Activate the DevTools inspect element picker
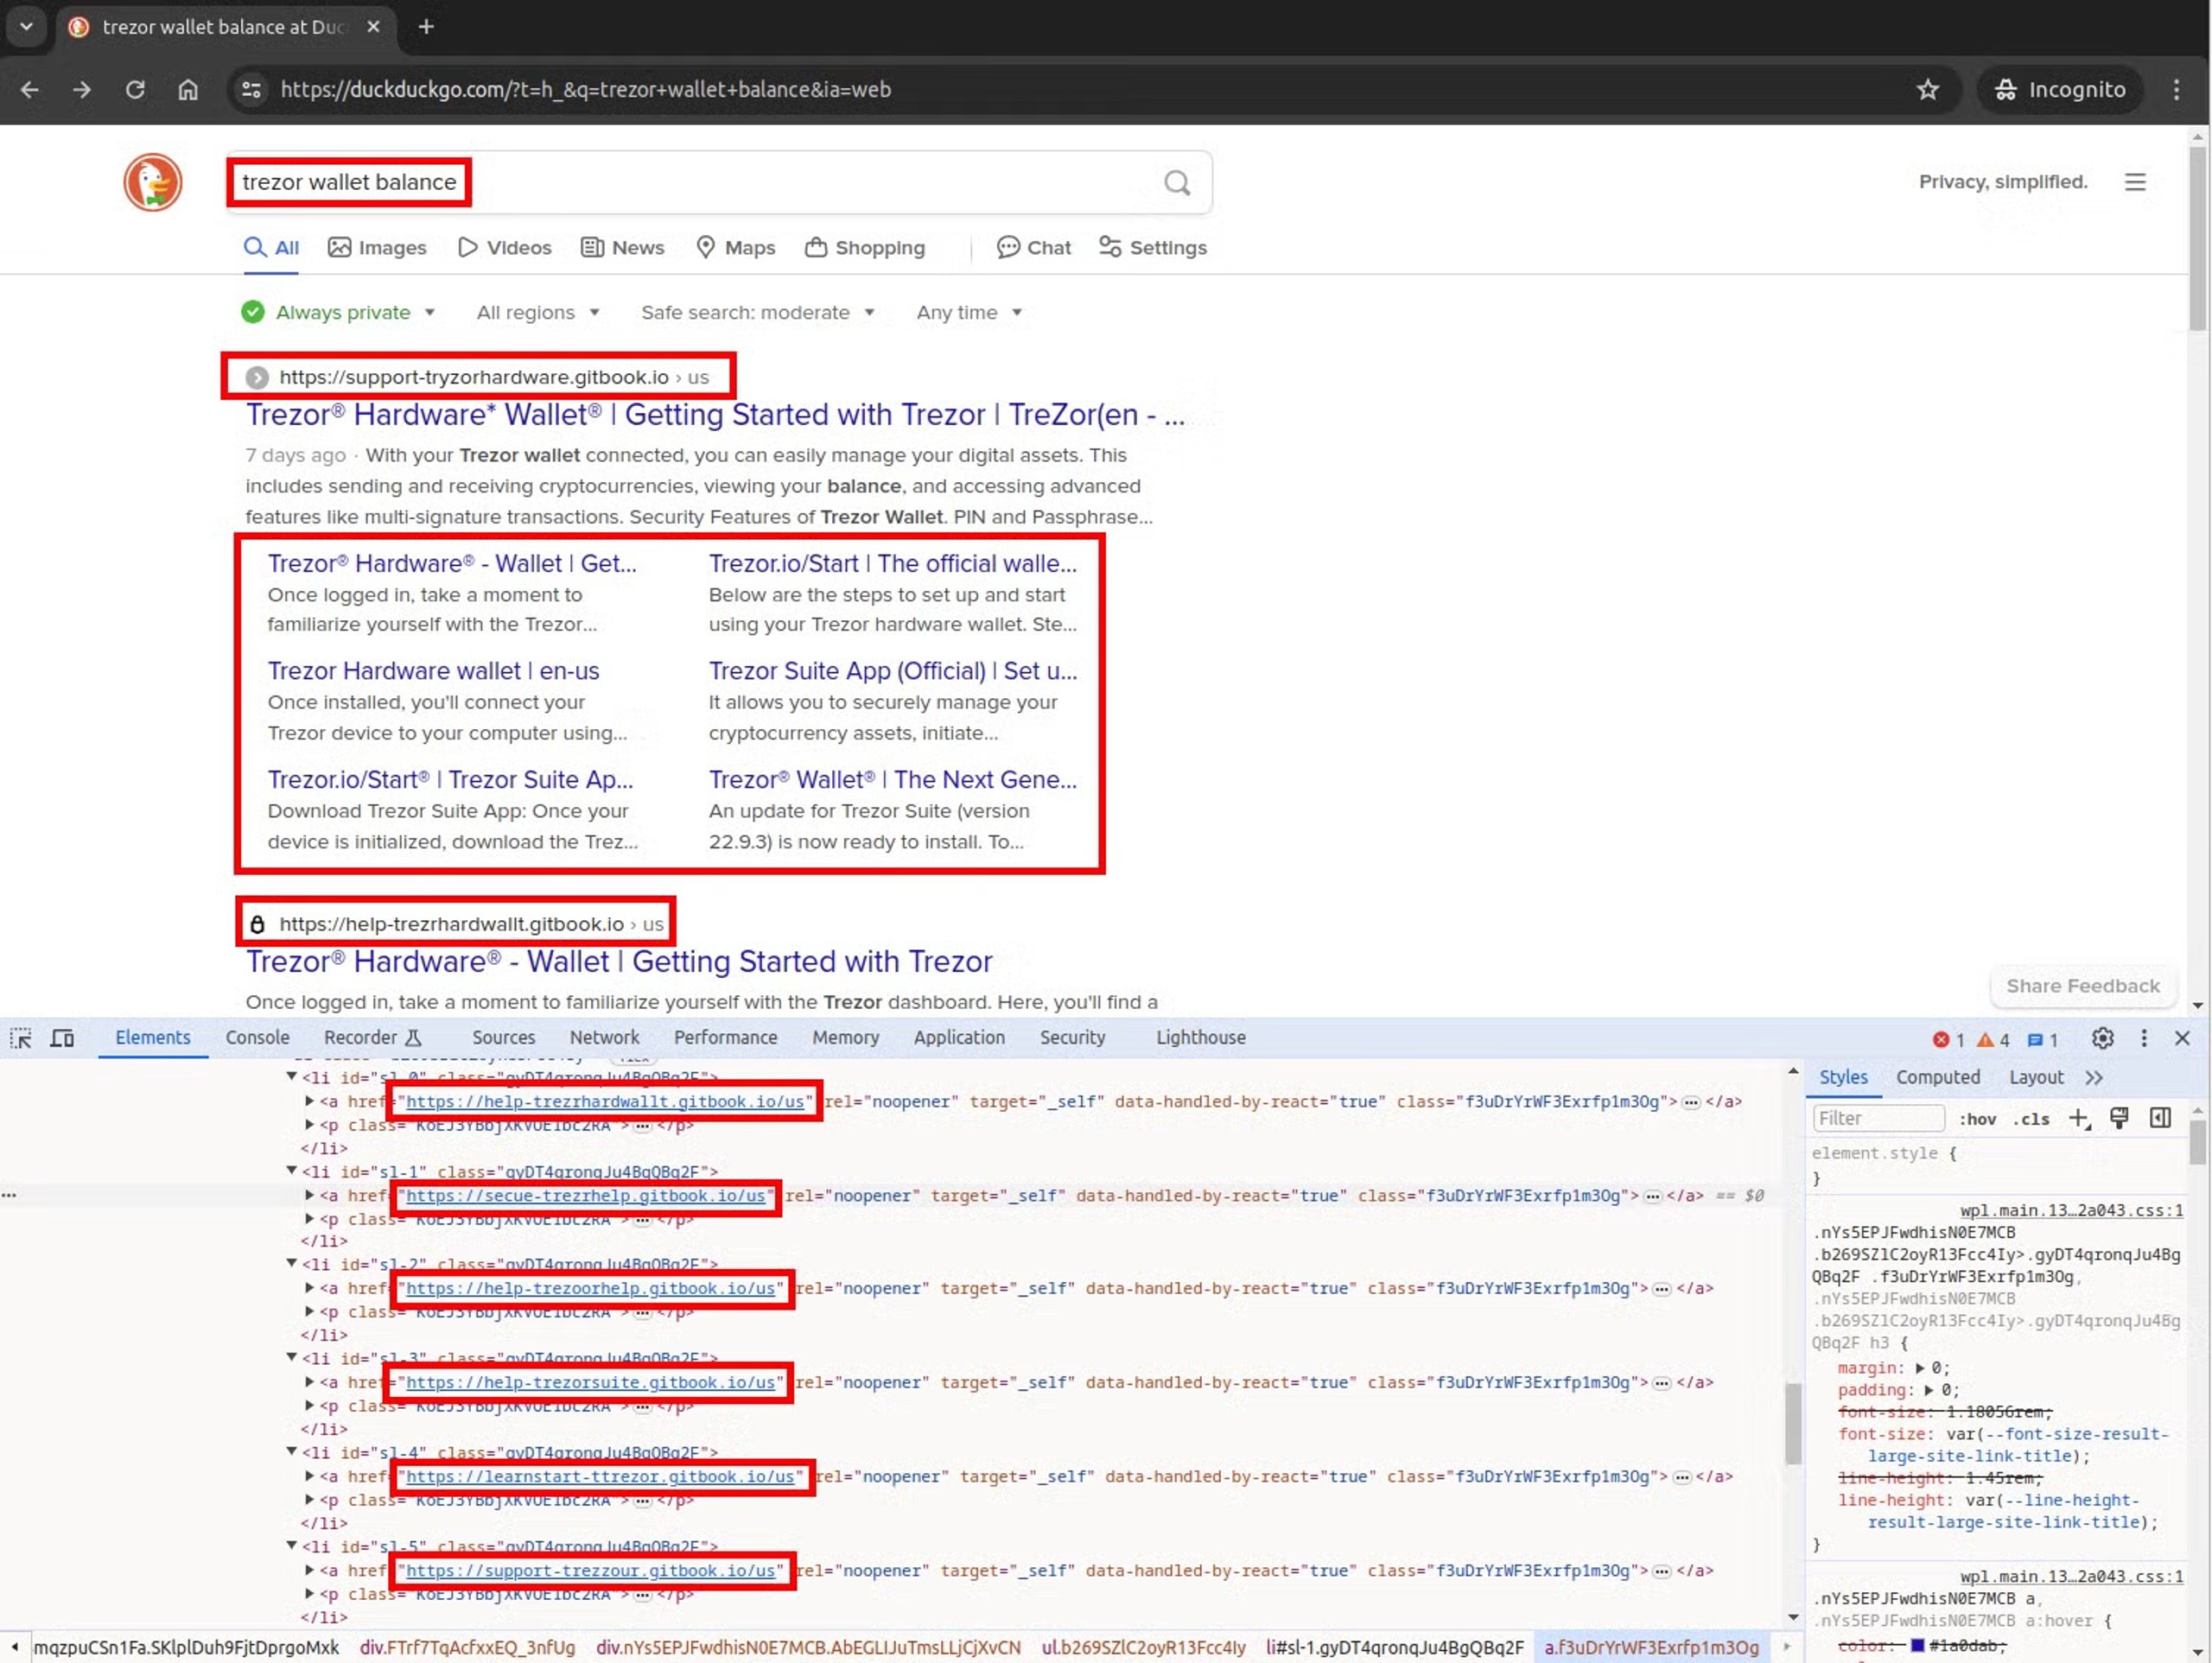 [x=21, y=1038]
